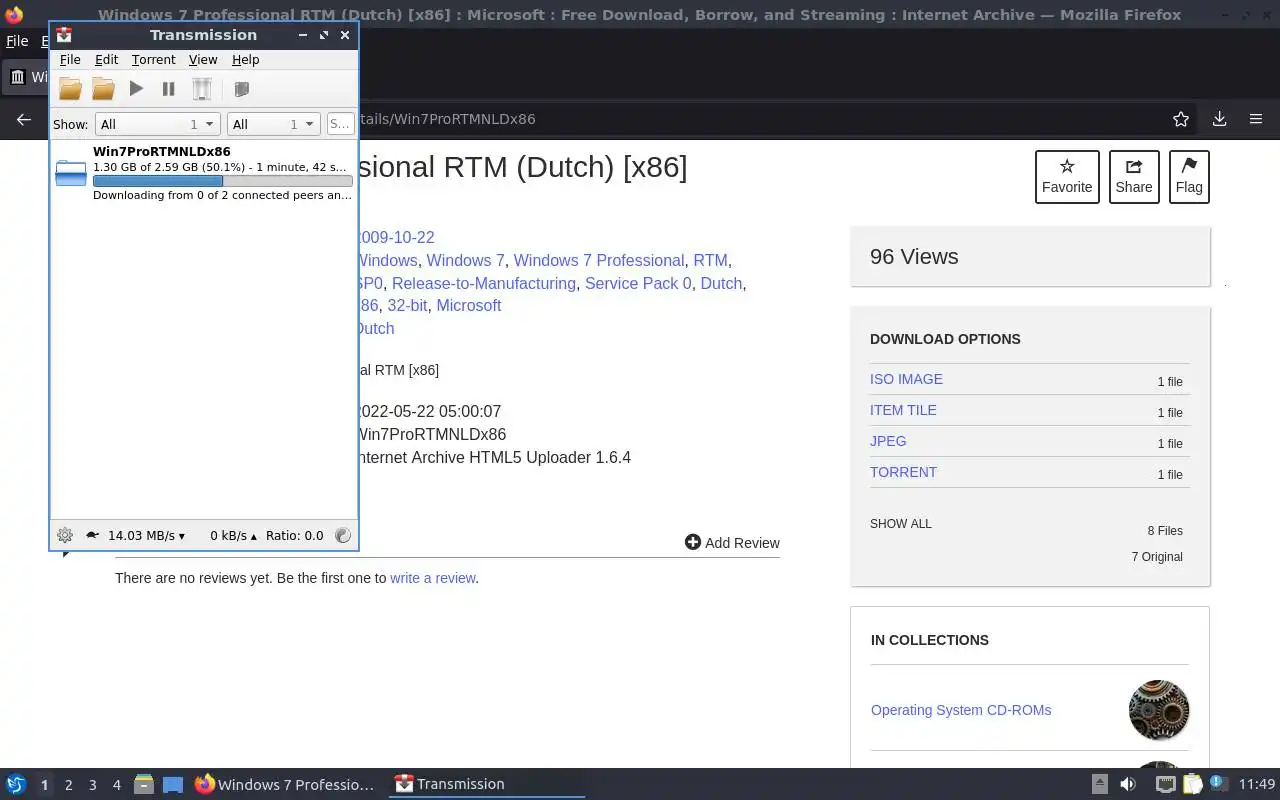The height and width of the screenshot is (800, 1280).
Task: Open JPEG download option
Action: 888,441
